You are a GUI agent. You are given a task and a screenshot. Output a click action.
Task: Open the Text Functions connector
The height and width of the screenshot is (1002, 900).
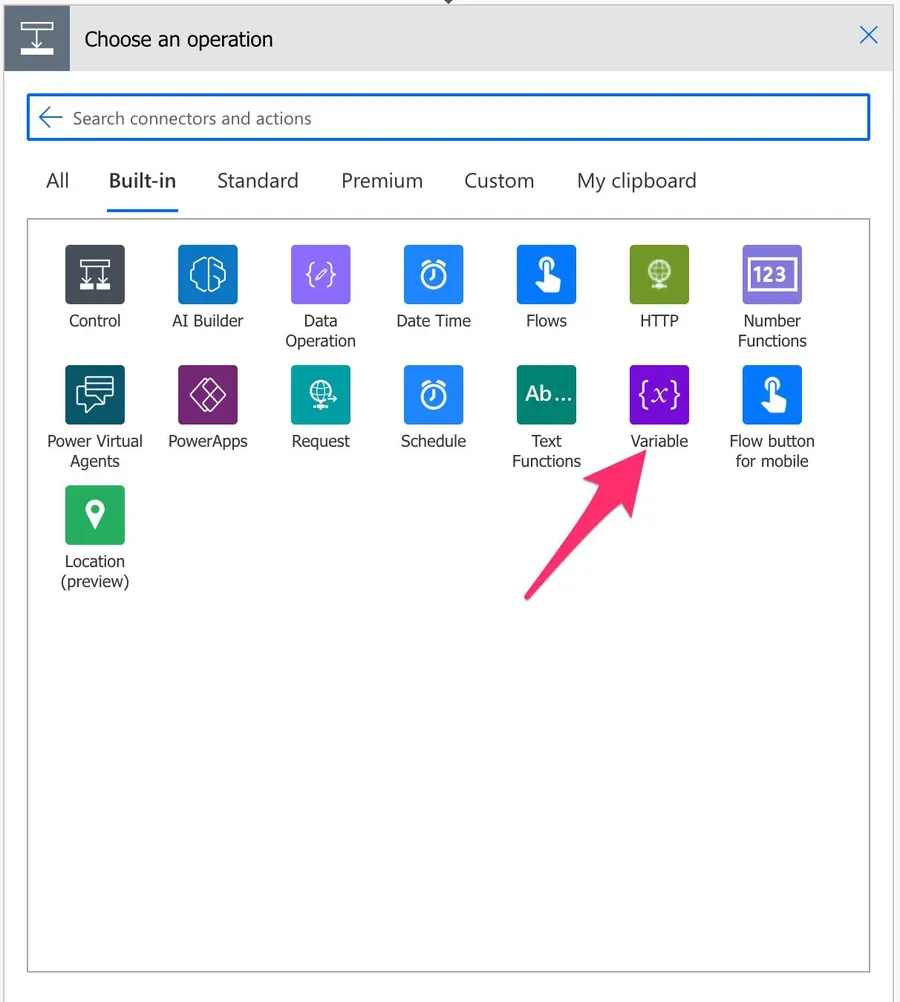546,395
